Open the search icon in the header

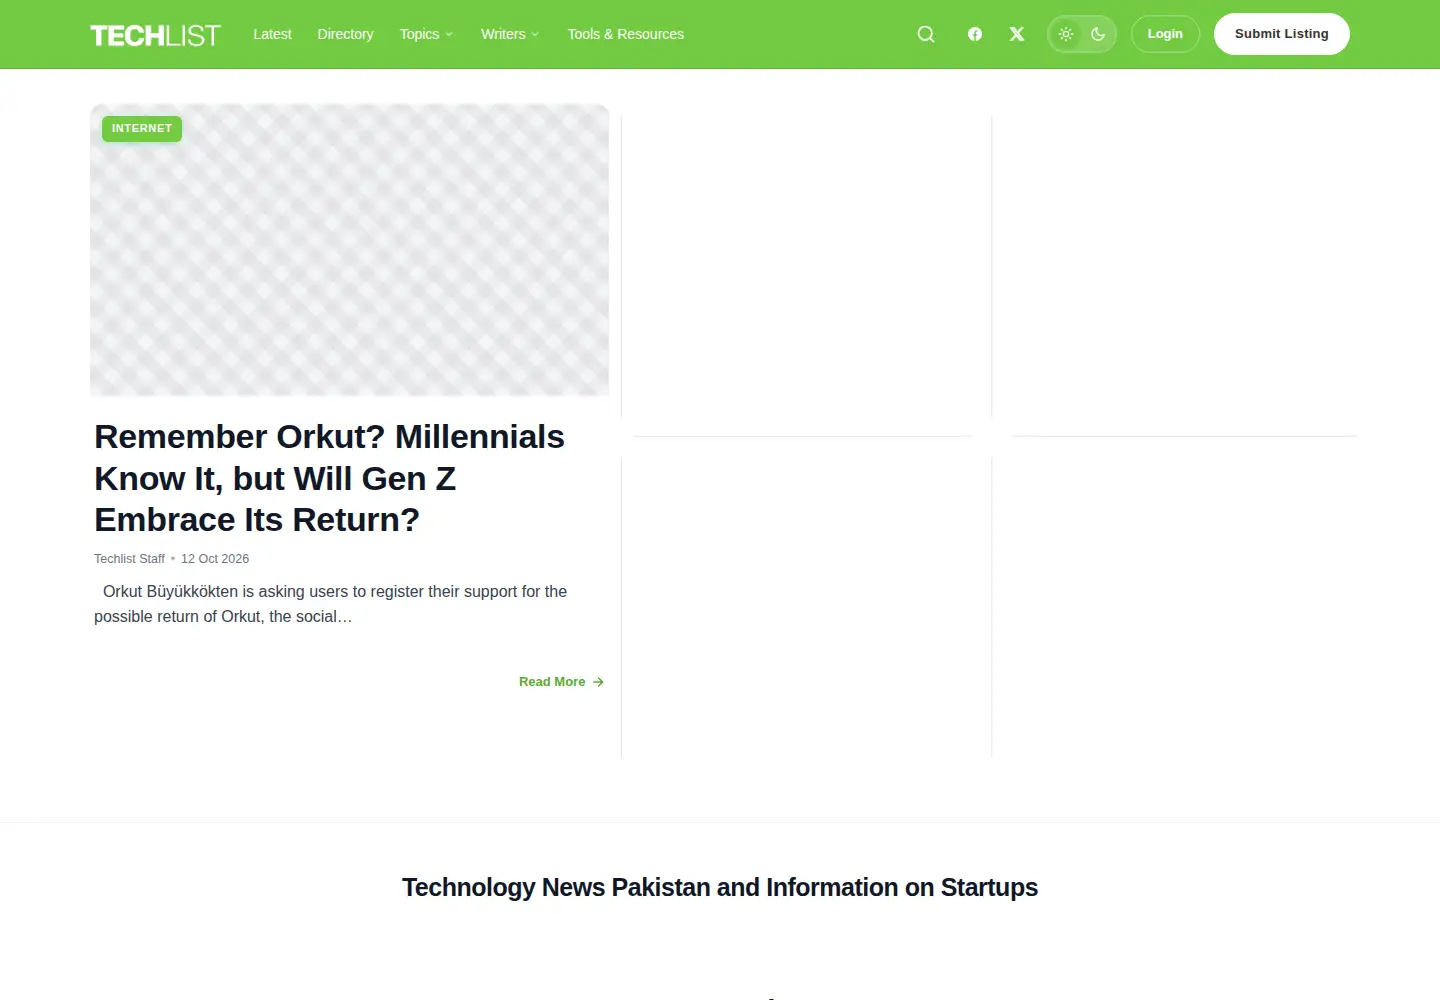(x=926, y=34)
